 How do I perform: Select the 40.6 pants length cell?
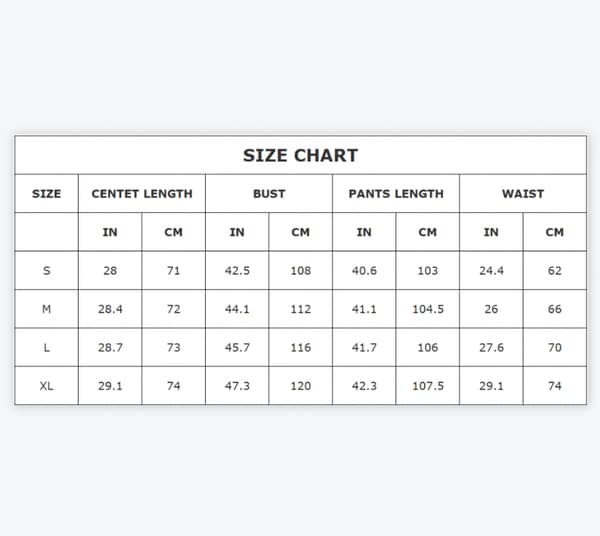tap(364, 270)
